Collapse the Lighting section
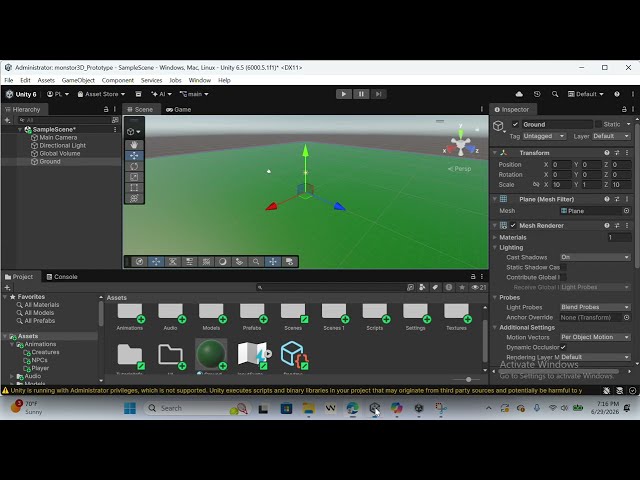Screen dimensions: 640x480 point(495,247)
